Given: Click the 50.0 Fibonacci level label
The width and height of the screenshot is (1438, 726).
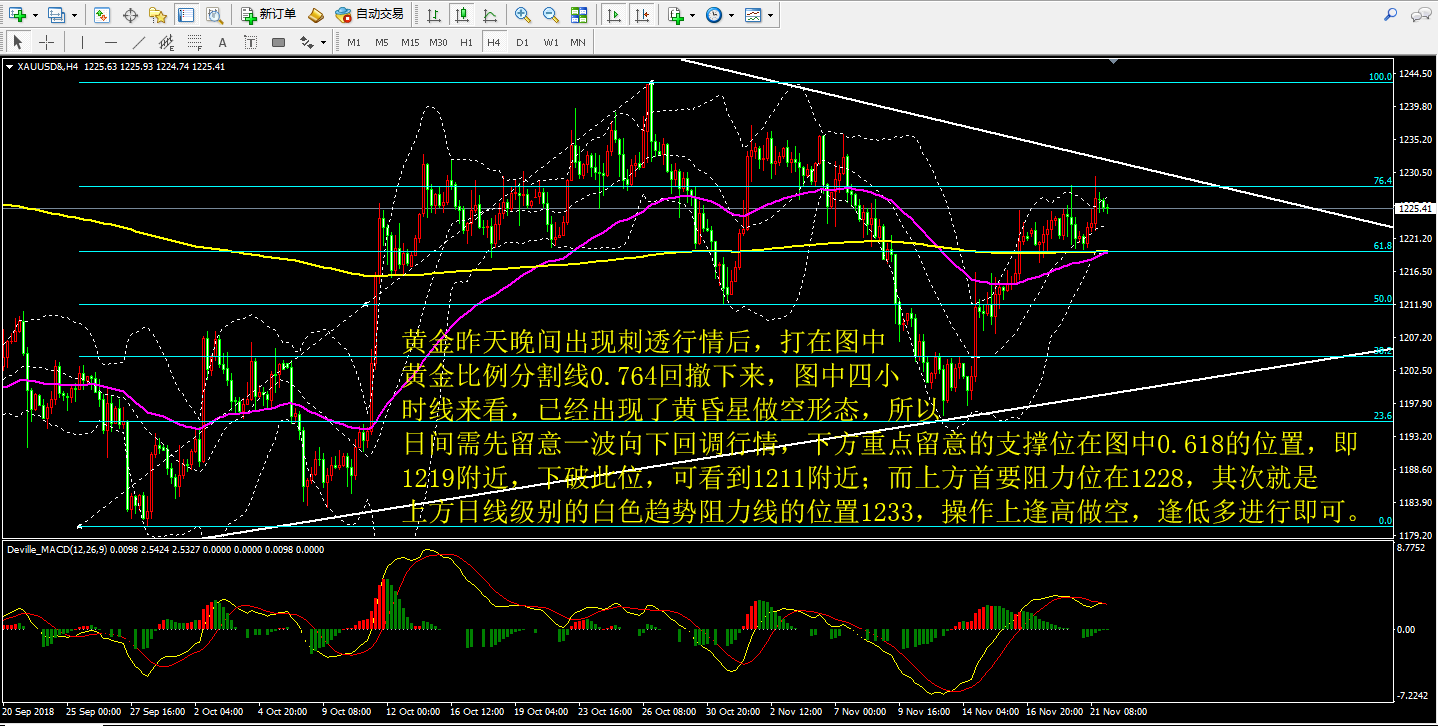Looking at the screenshot, I should coord(1383,298).
